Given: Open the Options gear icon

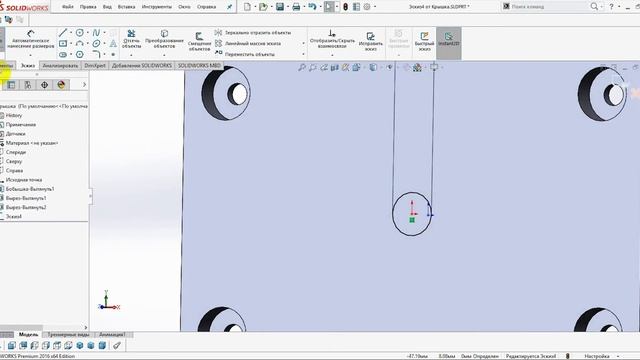Looking at the screenshot, I should click(367, 7).
